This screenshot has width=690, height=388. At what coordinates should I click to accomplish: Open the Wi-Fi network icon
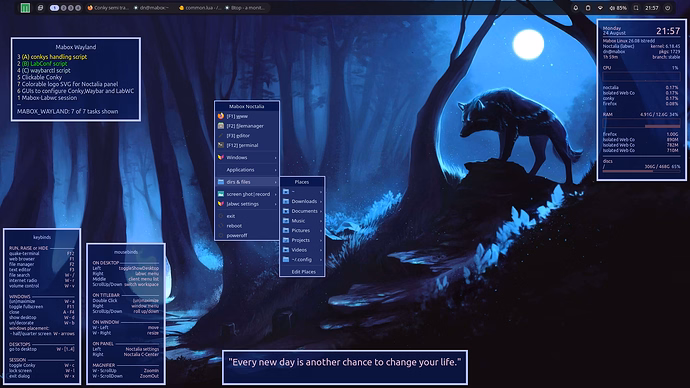600,7
